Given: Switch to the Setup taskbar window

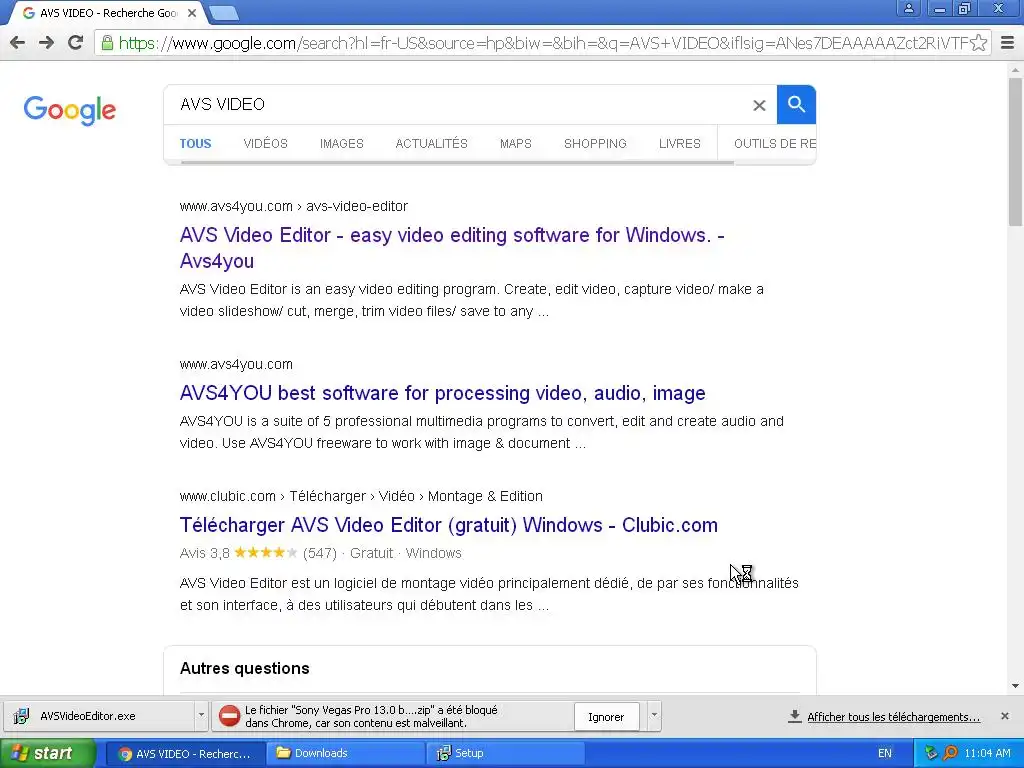Looking at the screenshot, I should (x=504, y=754).
